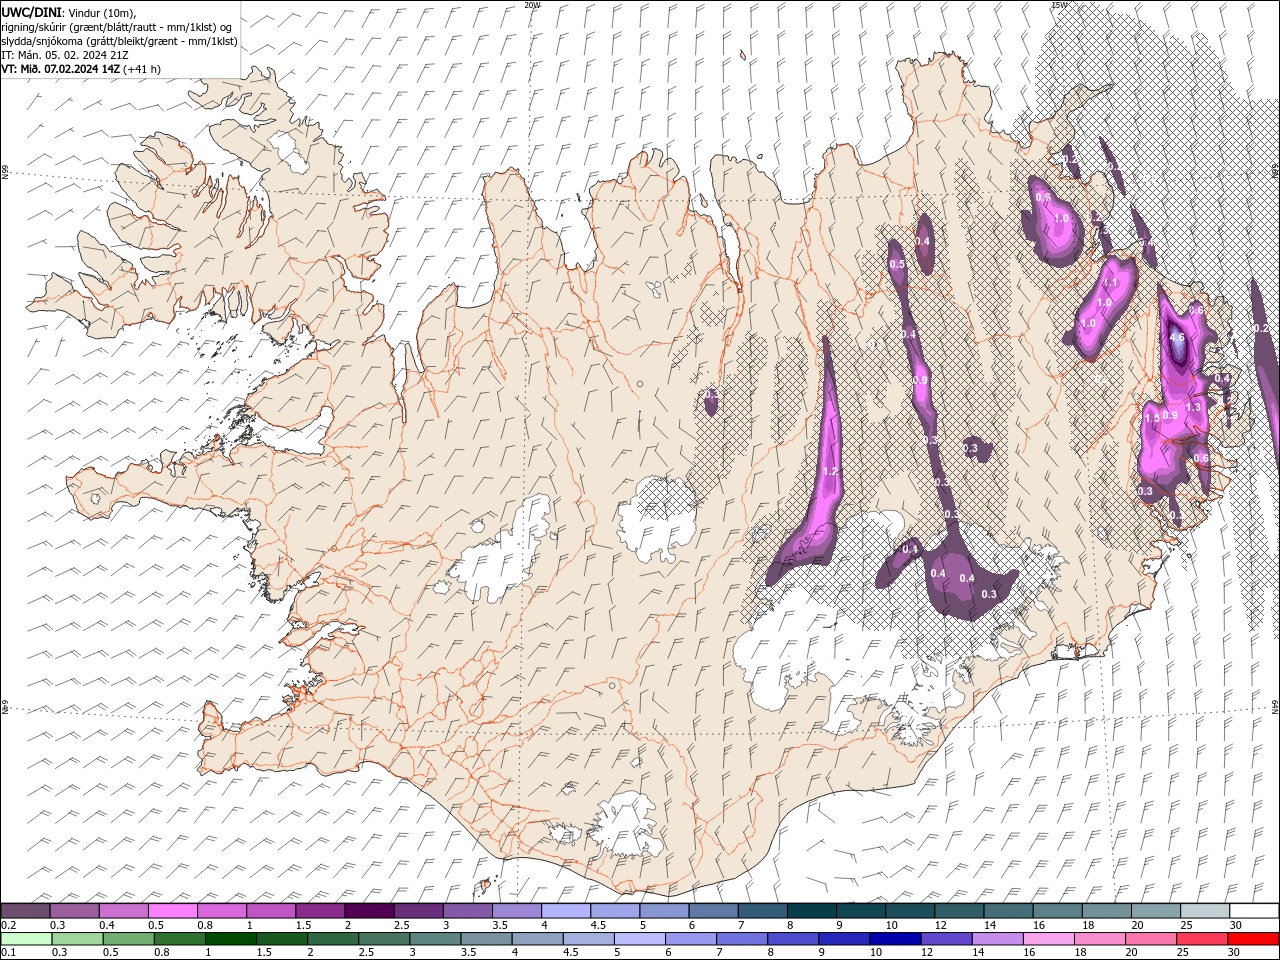Click the bright red 30 mm rain legend swatch
The width and height of the screenshot is (1280, 960).
(x=1253, y=939)
